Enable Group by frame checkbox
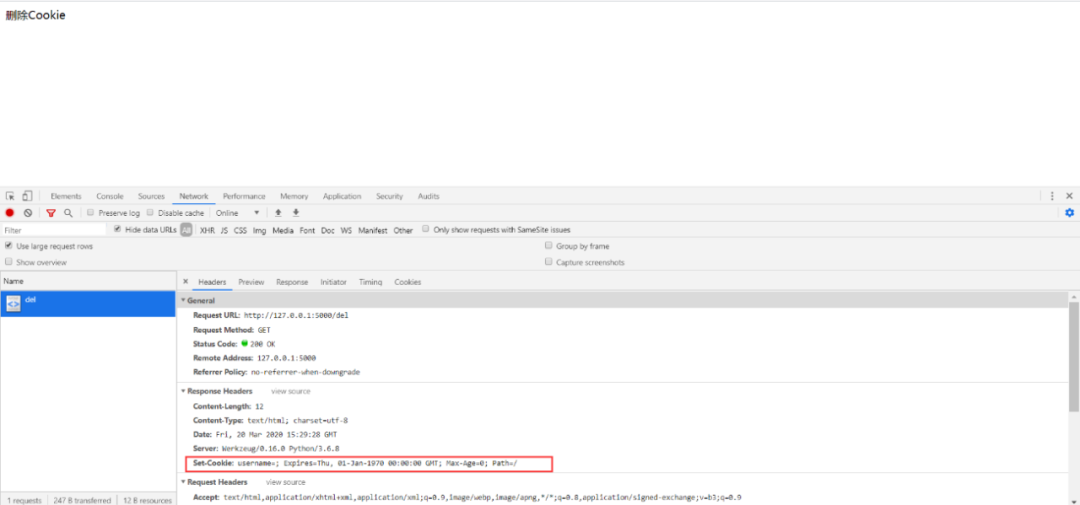 pos(549,246)
